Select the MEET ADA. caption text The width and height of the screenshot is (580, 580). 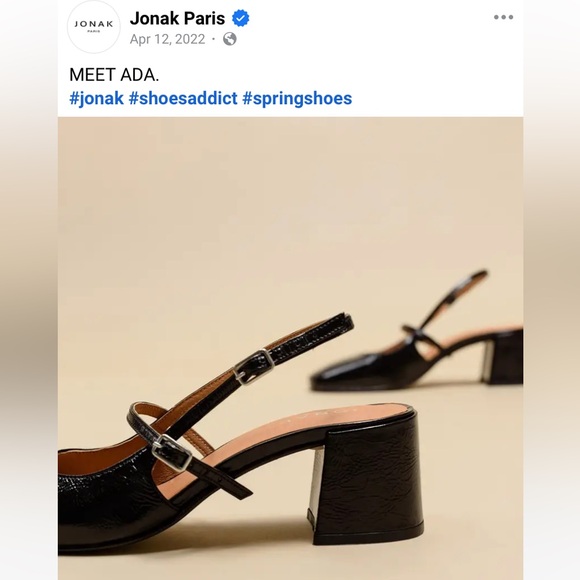pos(114,75)
